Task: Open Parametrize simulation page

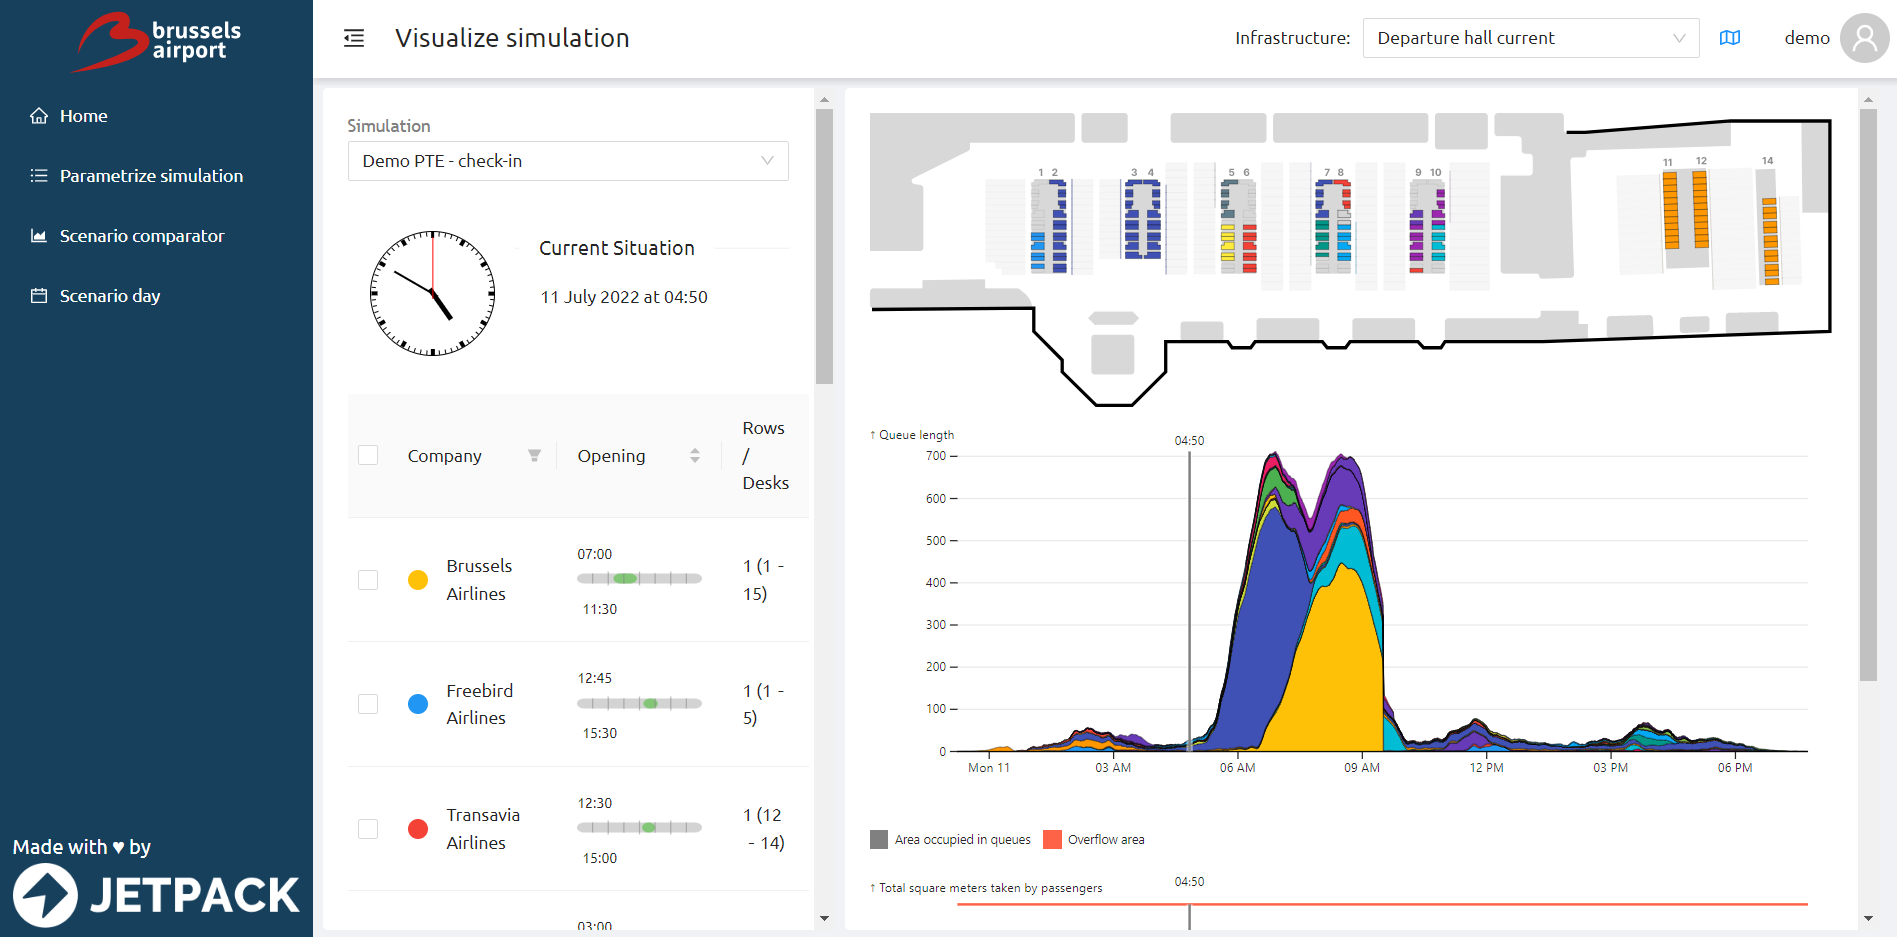Action: [x=151, y=176]
